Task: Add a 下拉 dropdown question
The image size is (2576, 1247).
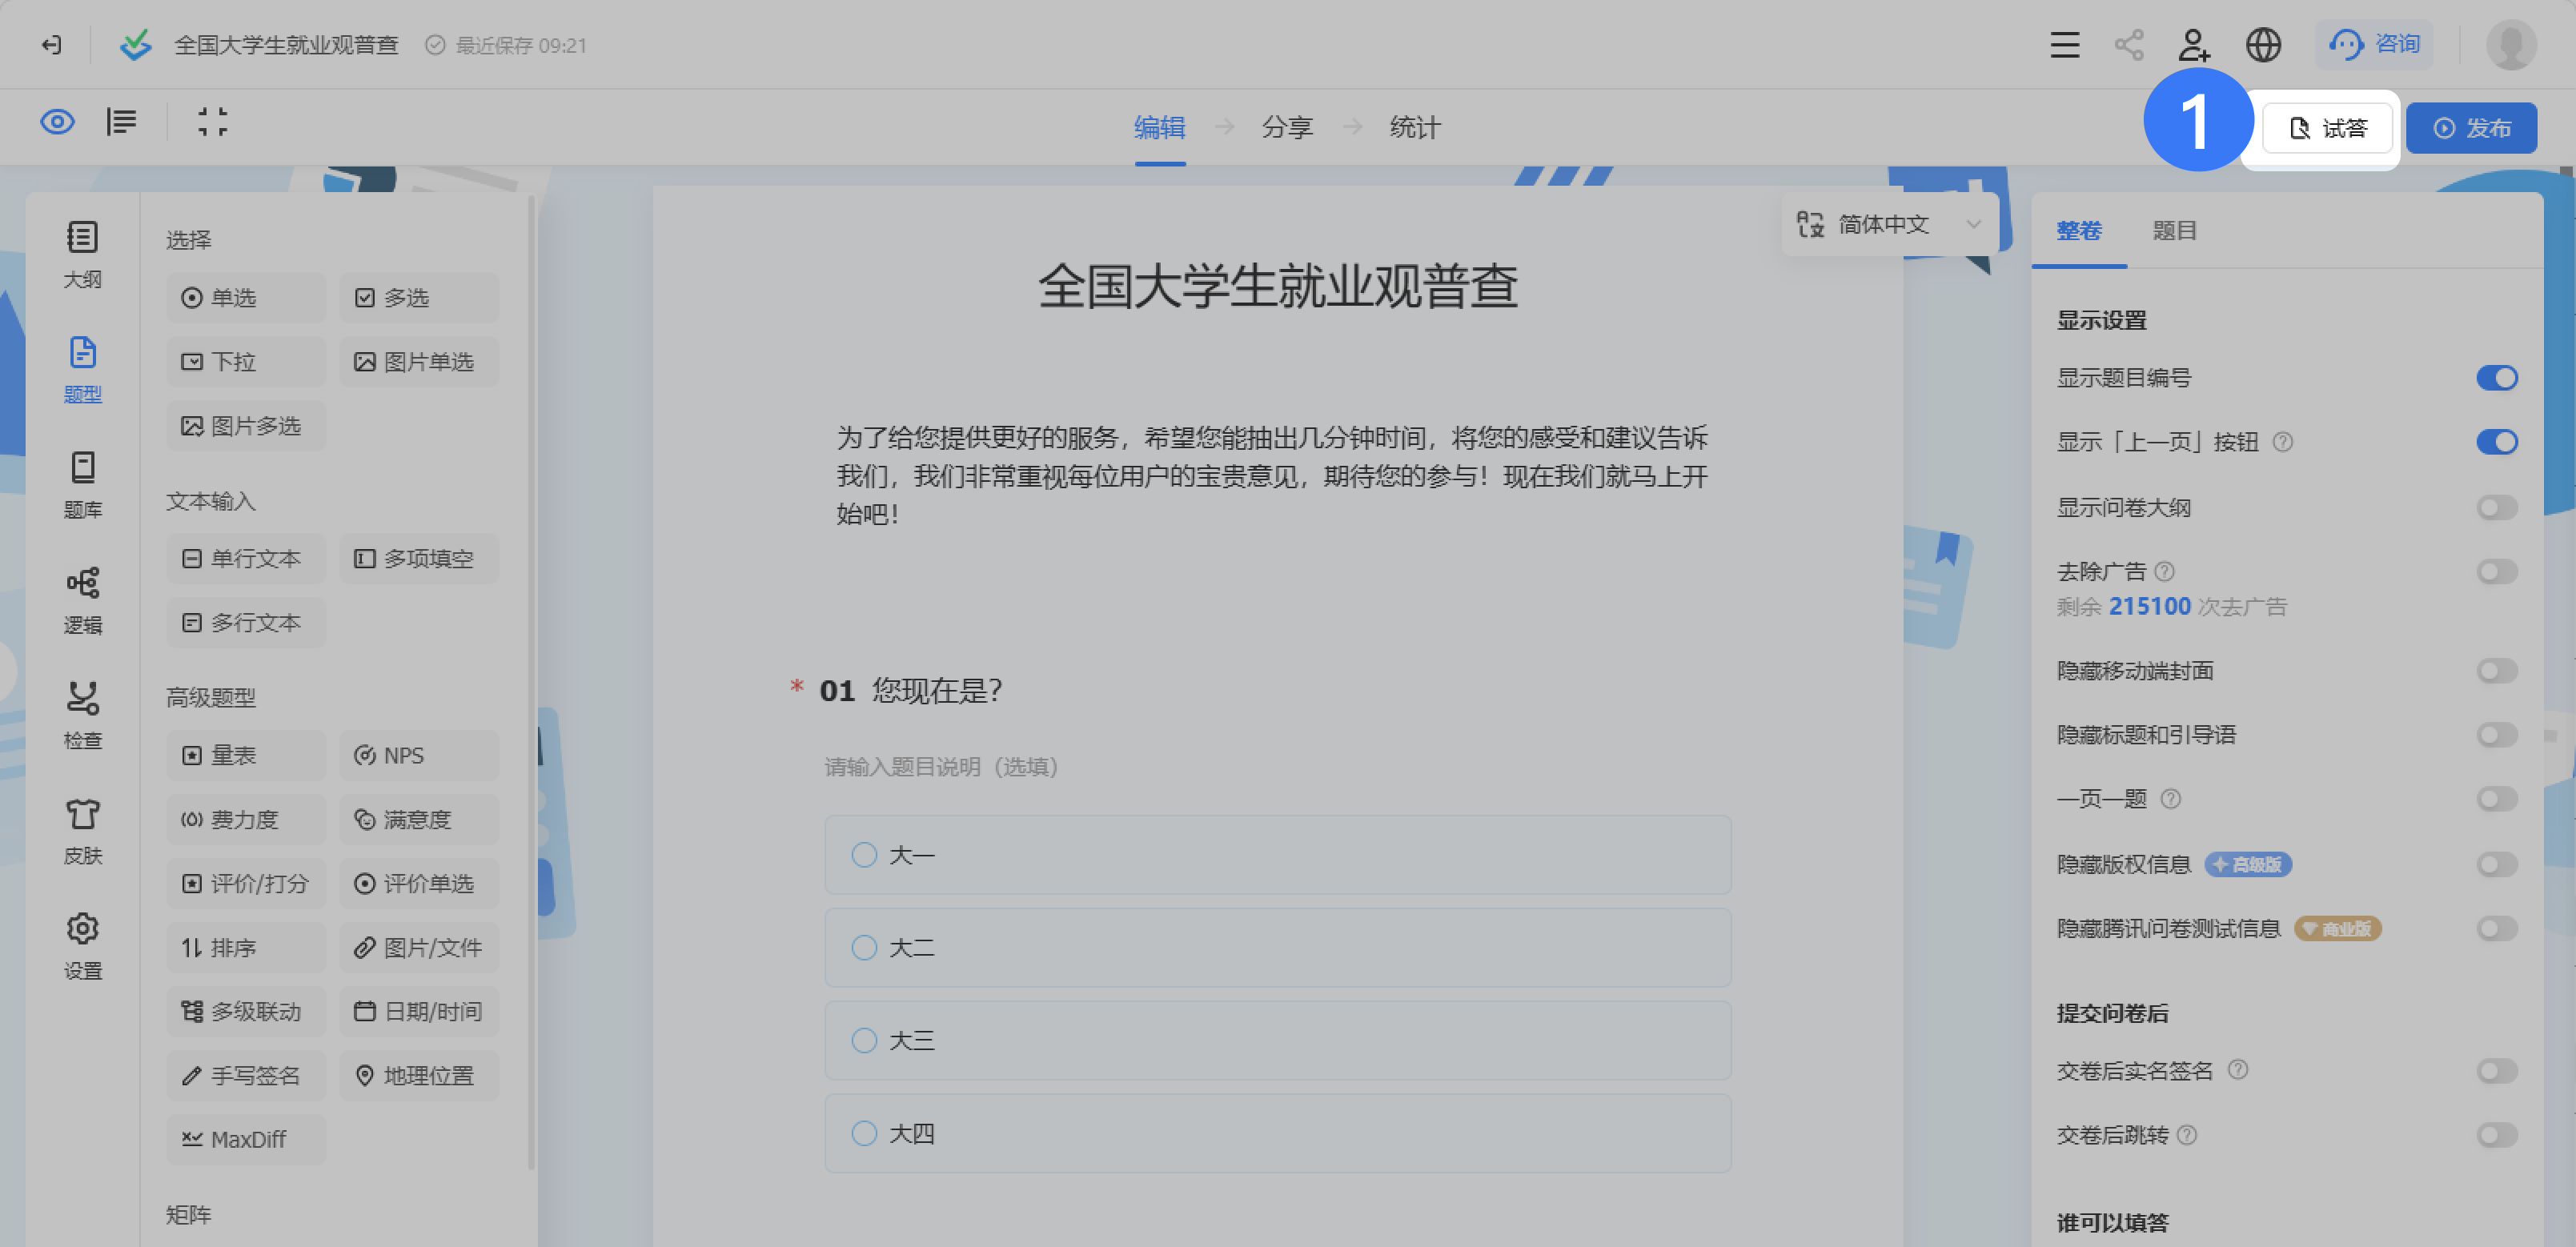Action: click(x=246, y=361)
